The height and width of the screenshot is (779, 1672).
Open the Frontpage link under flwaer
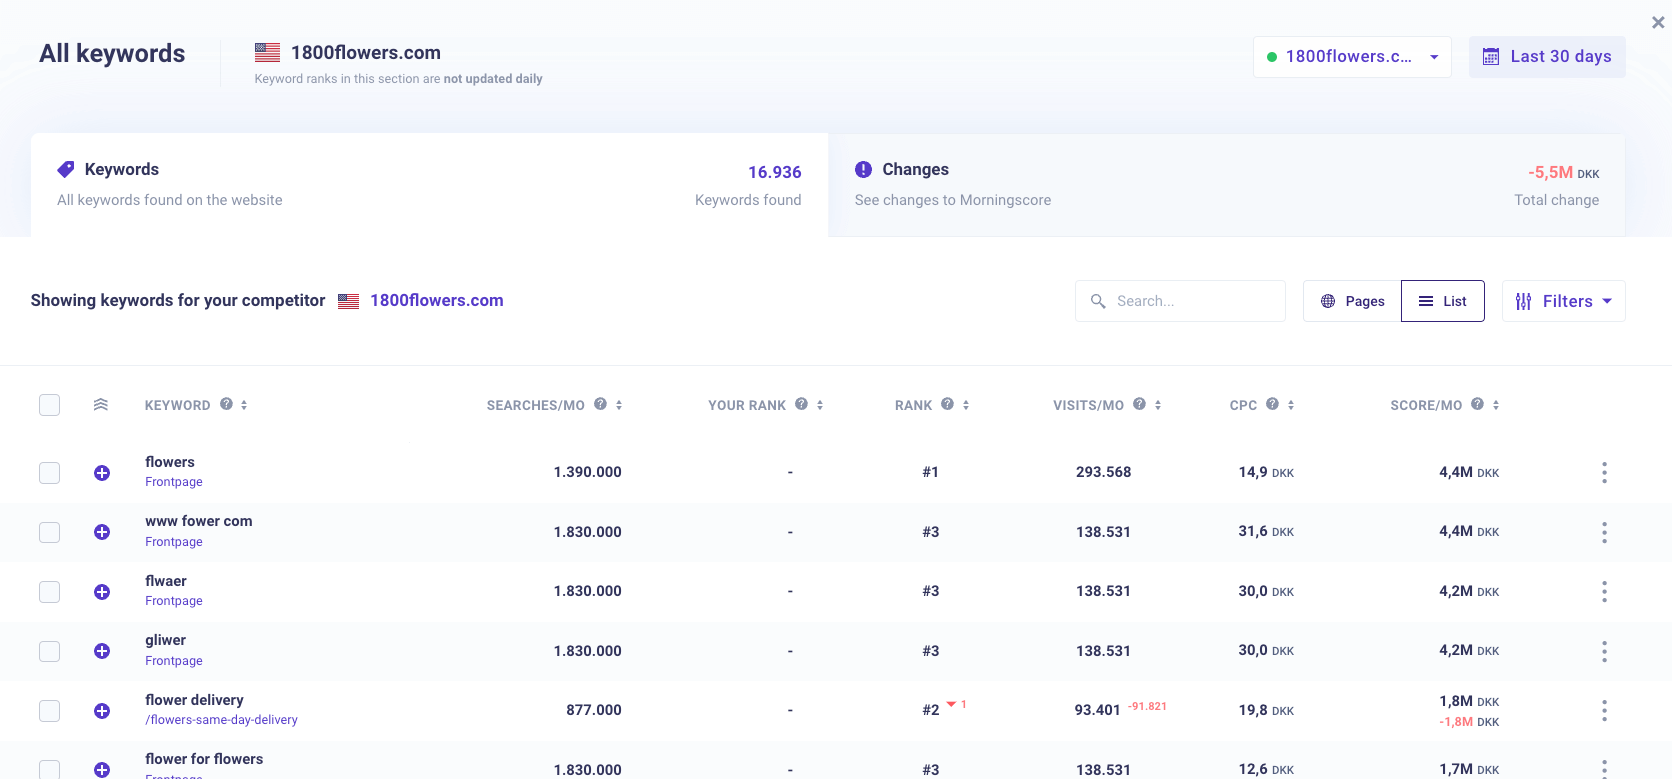coord(174,601)
